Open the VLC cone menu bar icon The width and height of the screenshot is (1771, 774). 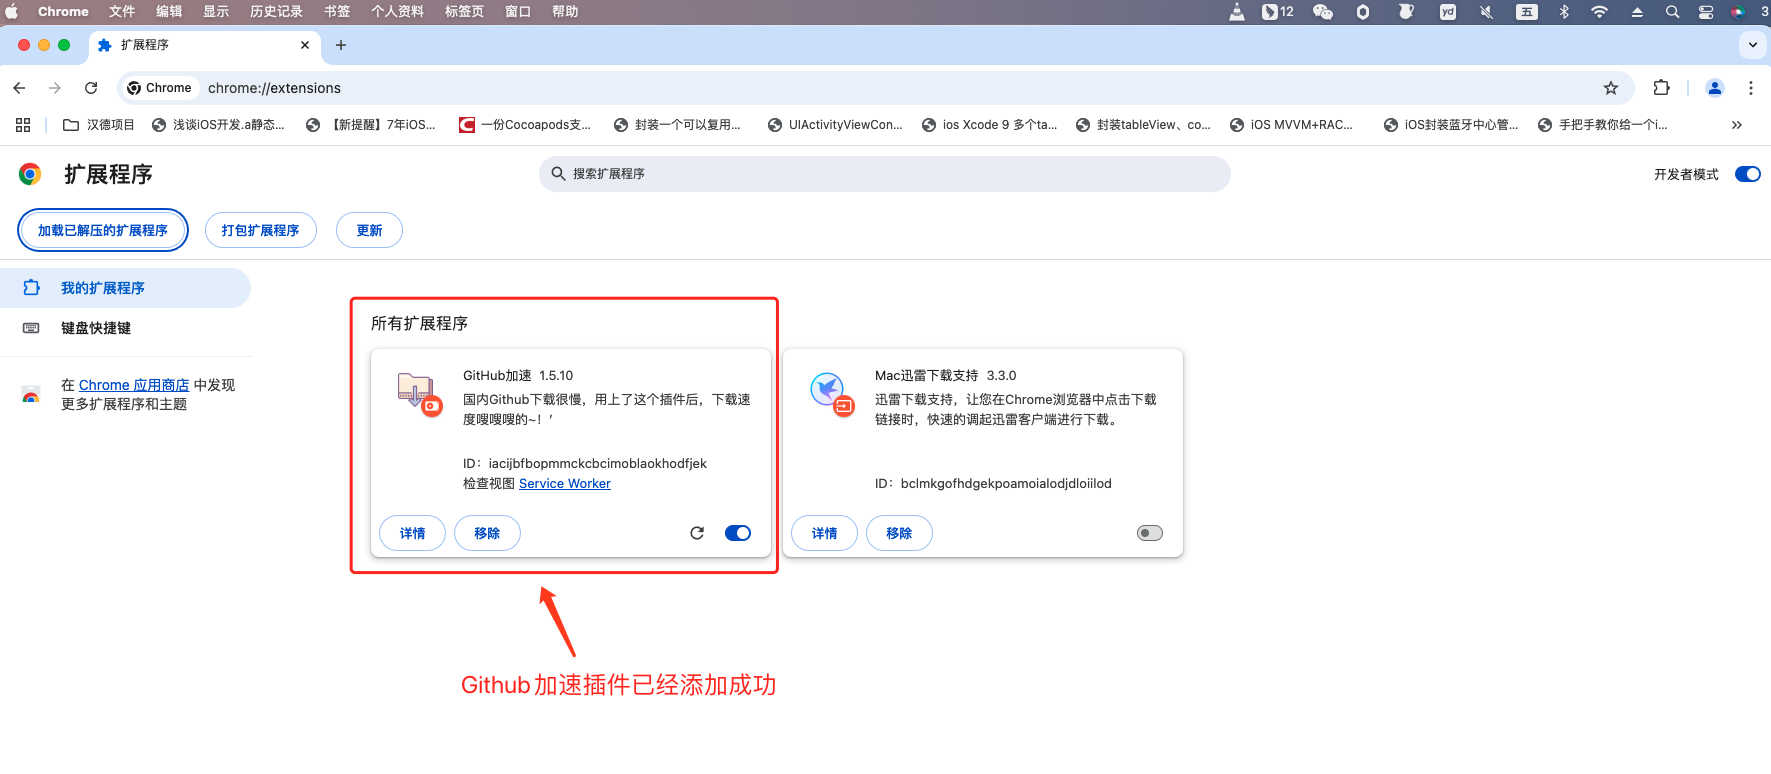1237,12
